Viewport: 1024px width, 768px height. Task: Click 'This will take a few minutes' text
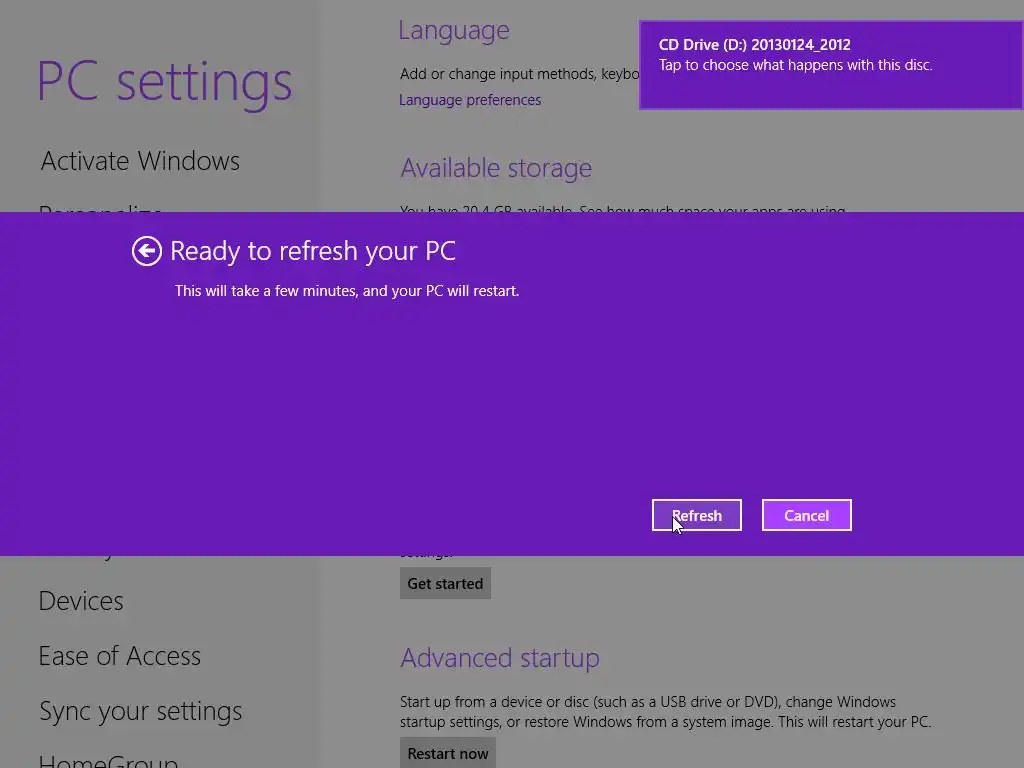tap(347, 291)
